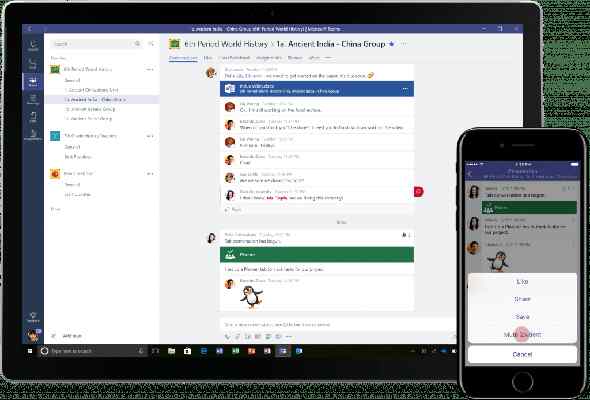
Task: Open Chat from the left rail
Action: tap(33, 64)
